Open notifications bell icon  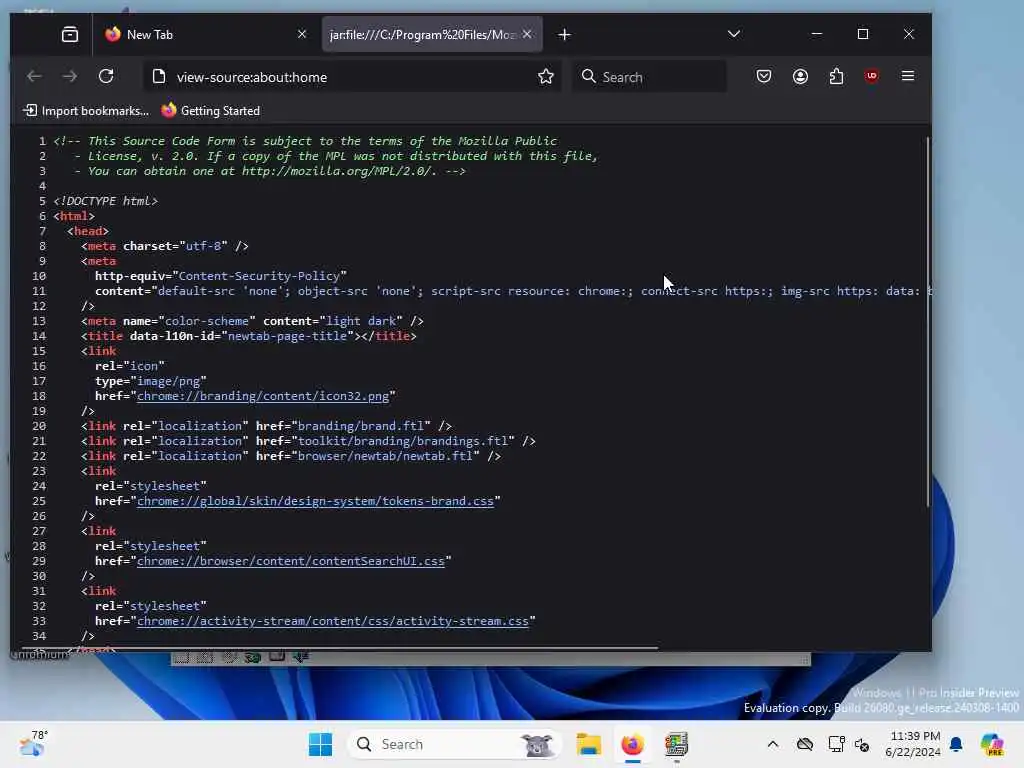tap(956, 744)
